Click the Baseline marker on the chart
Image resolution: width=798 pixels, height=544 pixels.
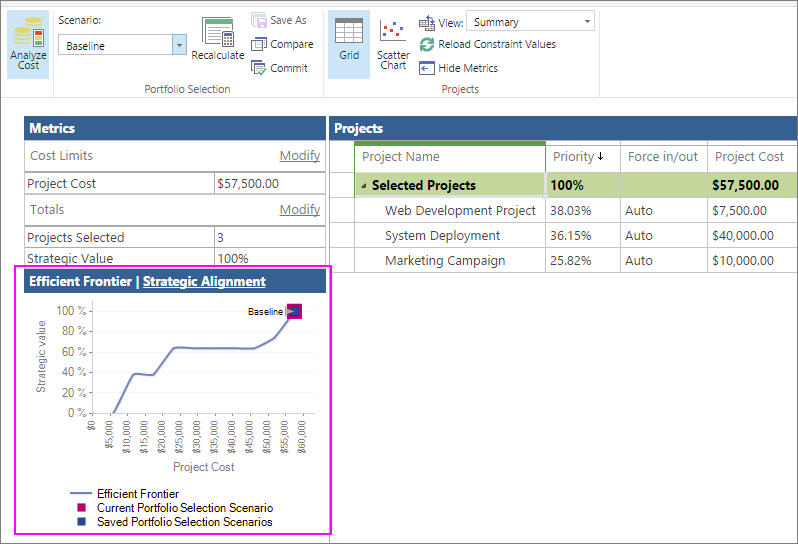[x=294, y=311]
